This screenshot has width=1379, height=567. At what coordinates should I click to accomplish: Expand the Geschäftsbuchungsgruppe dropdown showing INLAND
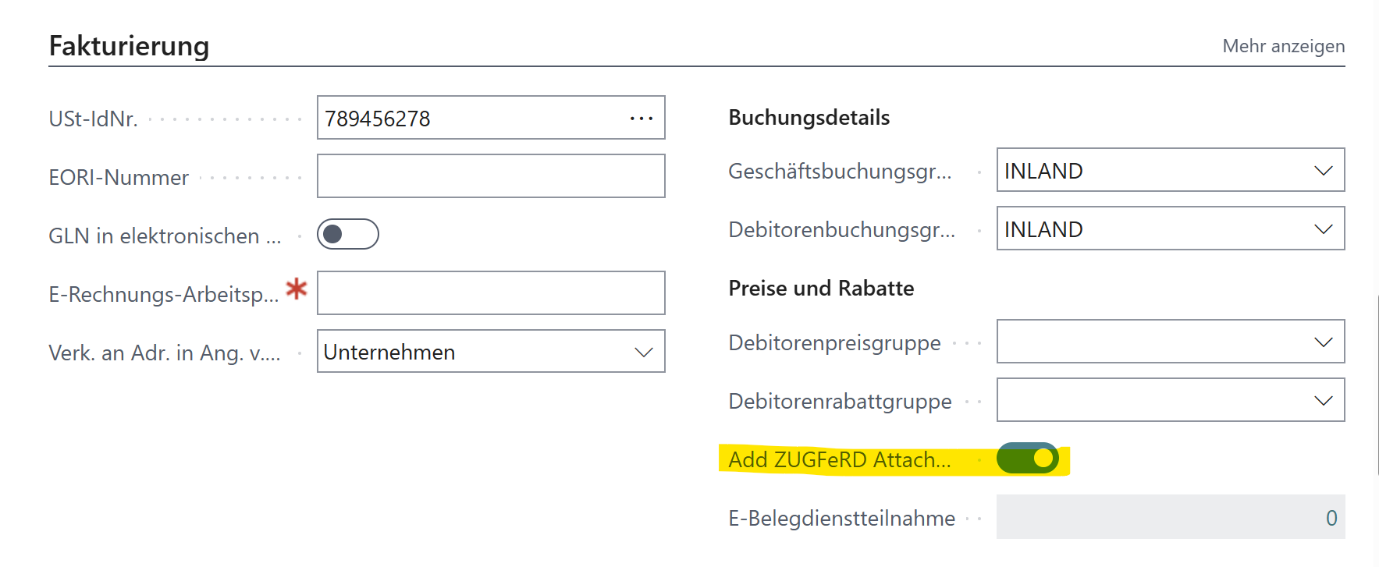coord(1324,171)
